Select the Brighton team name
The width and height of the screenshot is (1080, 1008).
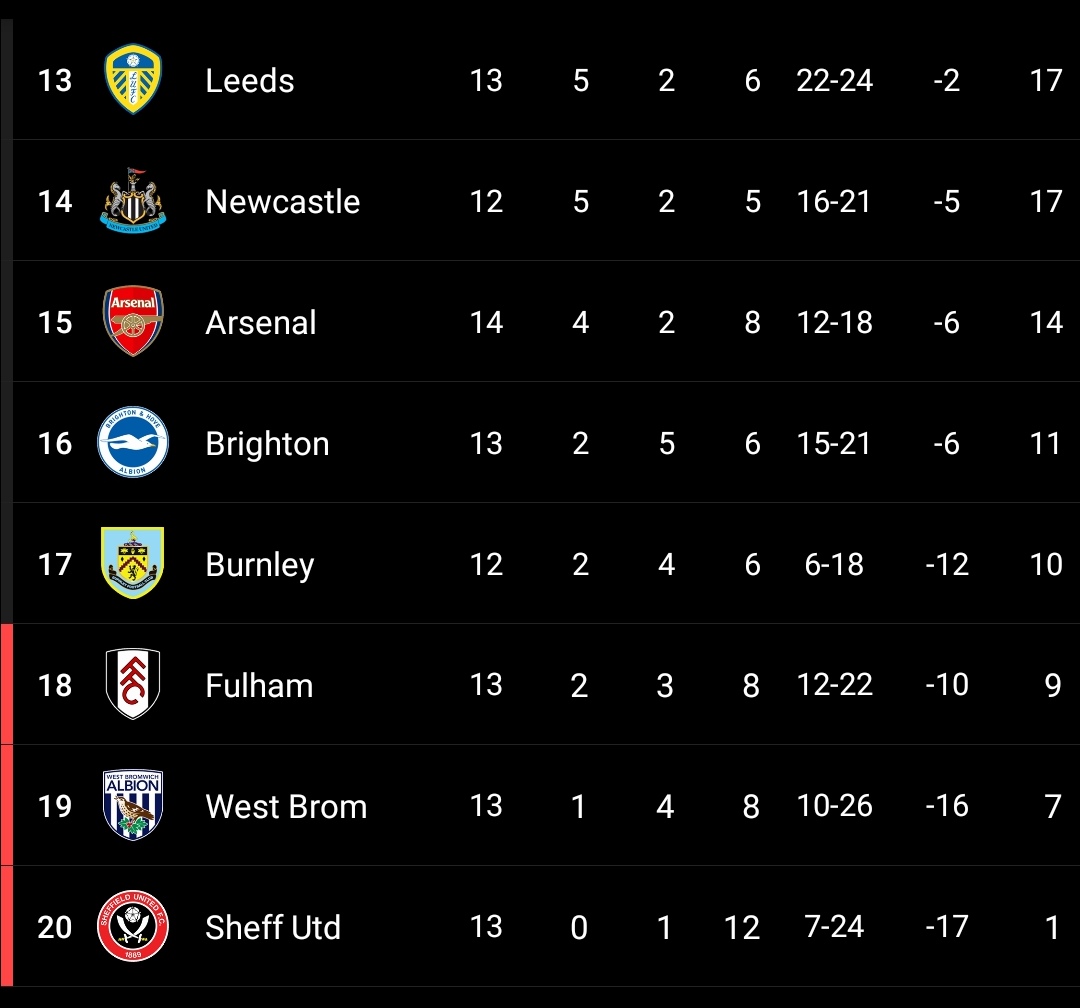[267, 444]
